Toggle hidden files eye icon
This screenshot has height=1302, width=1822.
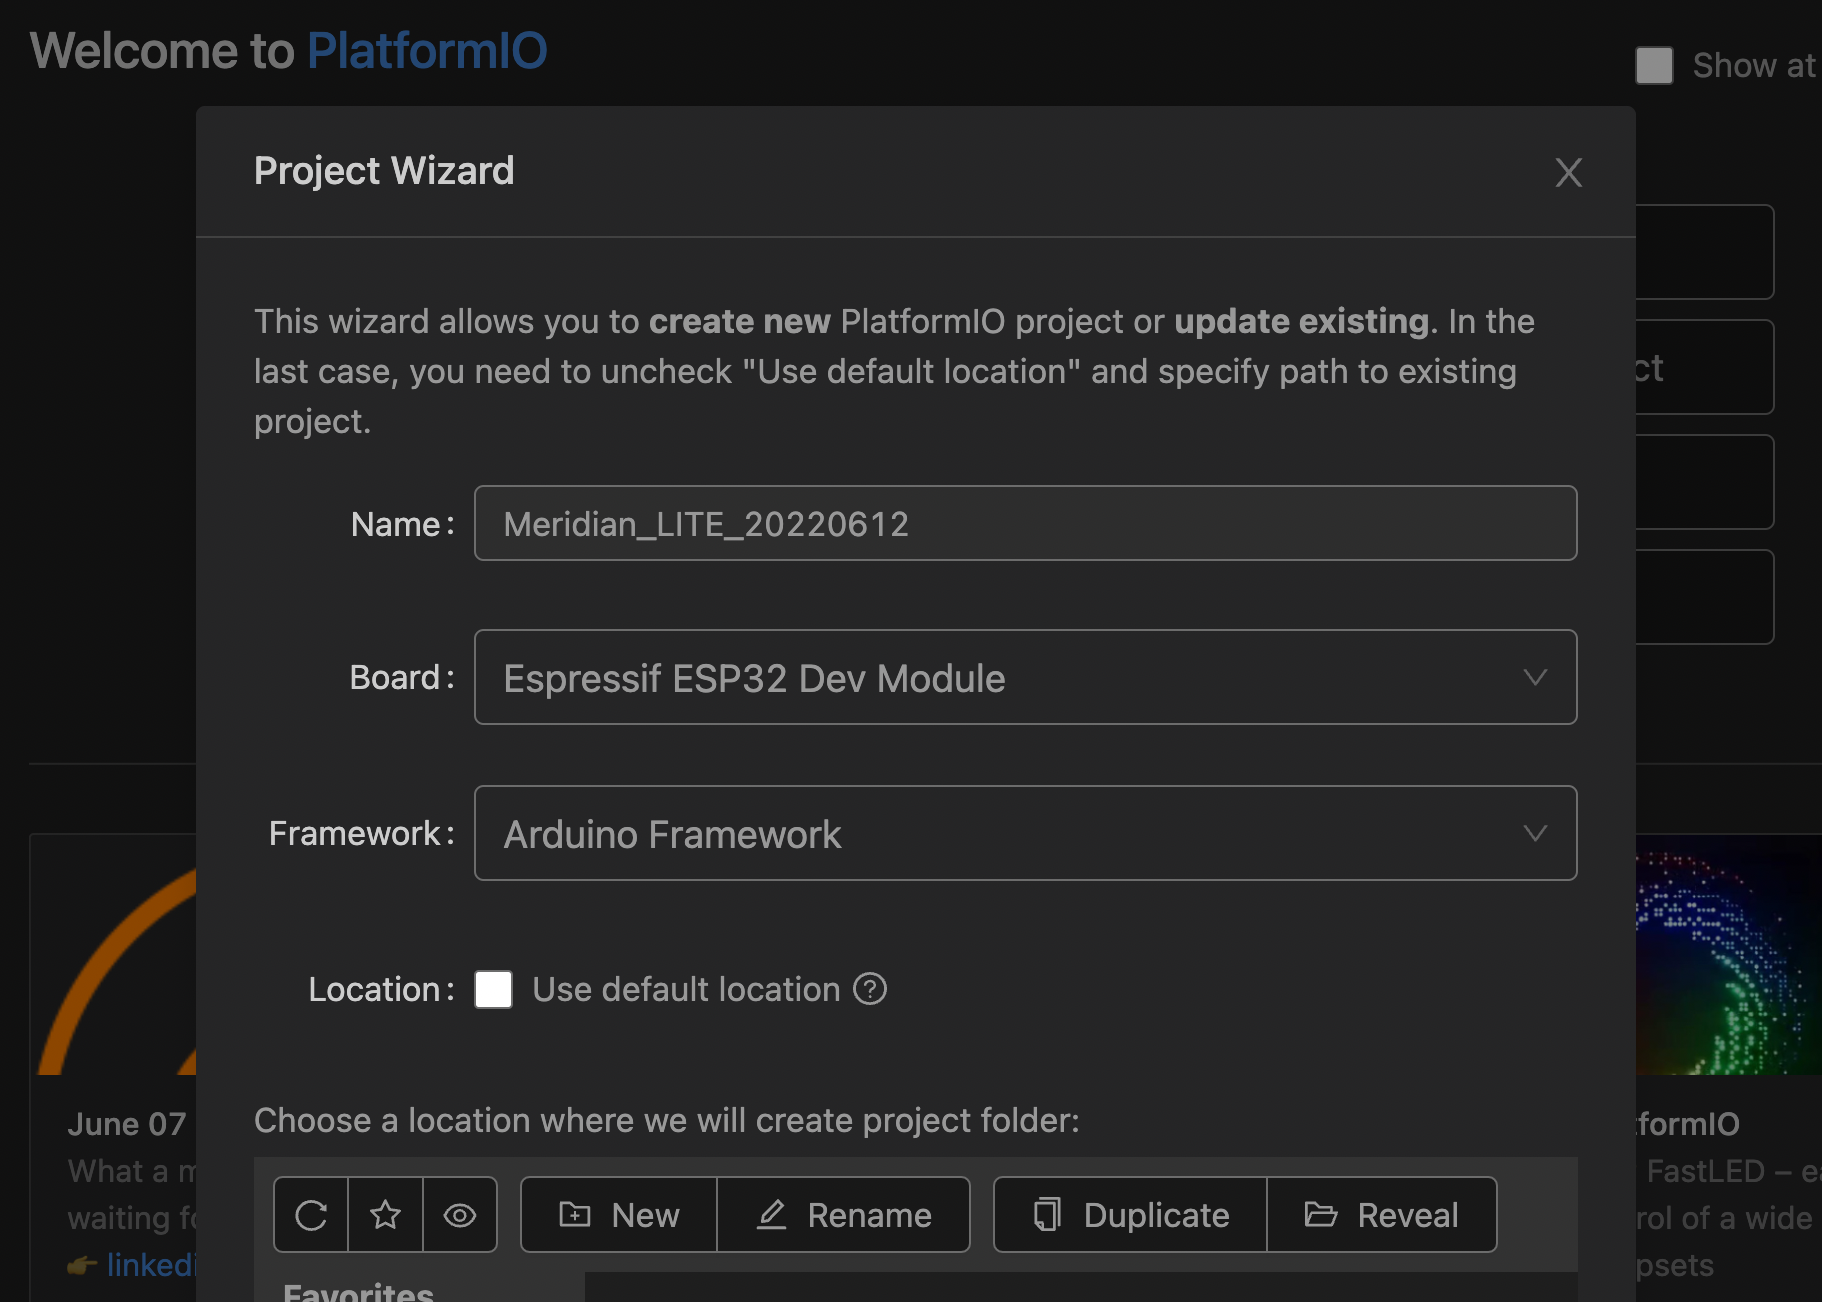[460, 1215]
